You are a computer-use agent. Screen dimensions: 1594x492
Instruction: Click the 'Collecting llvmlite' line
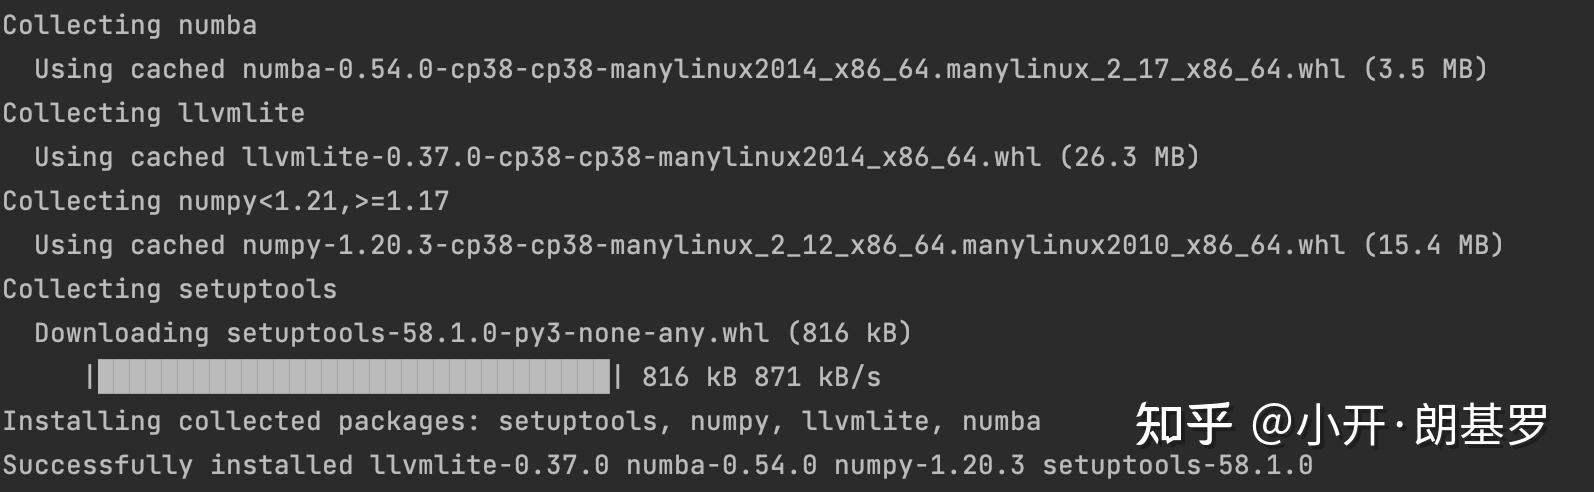pyautogui.click(x=154, y=113)
